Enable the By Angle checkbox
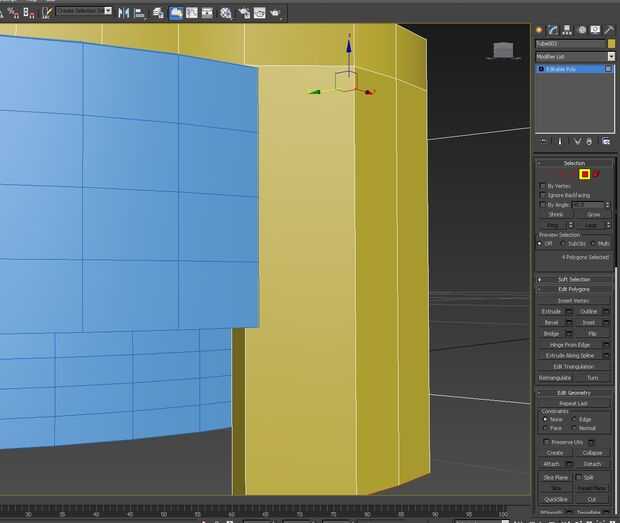Screen dimensions: 620x523 click(x=542, y=205)
